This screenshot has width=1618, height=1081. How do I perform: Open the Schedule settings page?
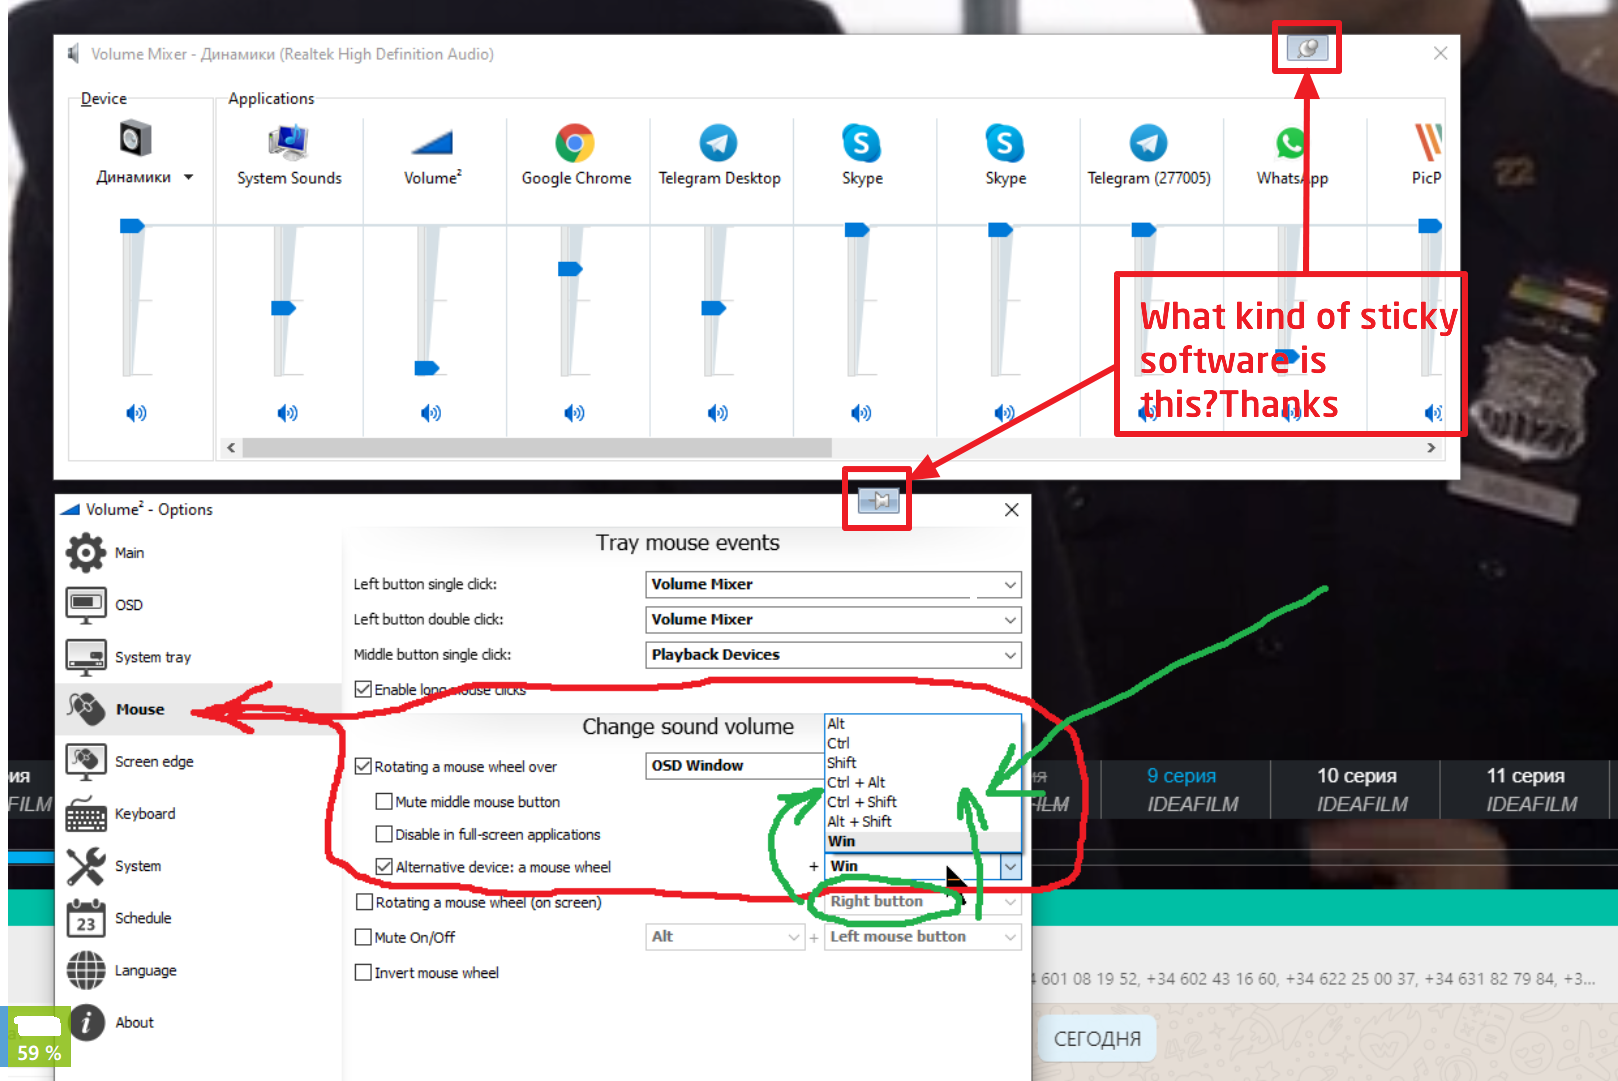198,918
